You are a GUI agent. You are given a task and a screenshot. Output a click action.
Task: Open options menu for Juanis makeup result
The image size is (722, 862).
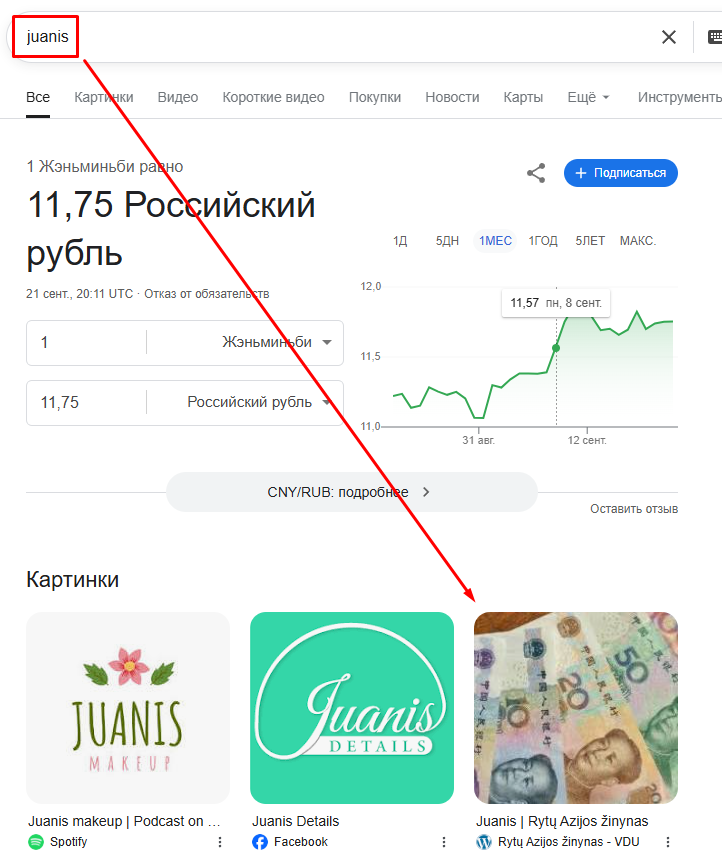point(220,842)
